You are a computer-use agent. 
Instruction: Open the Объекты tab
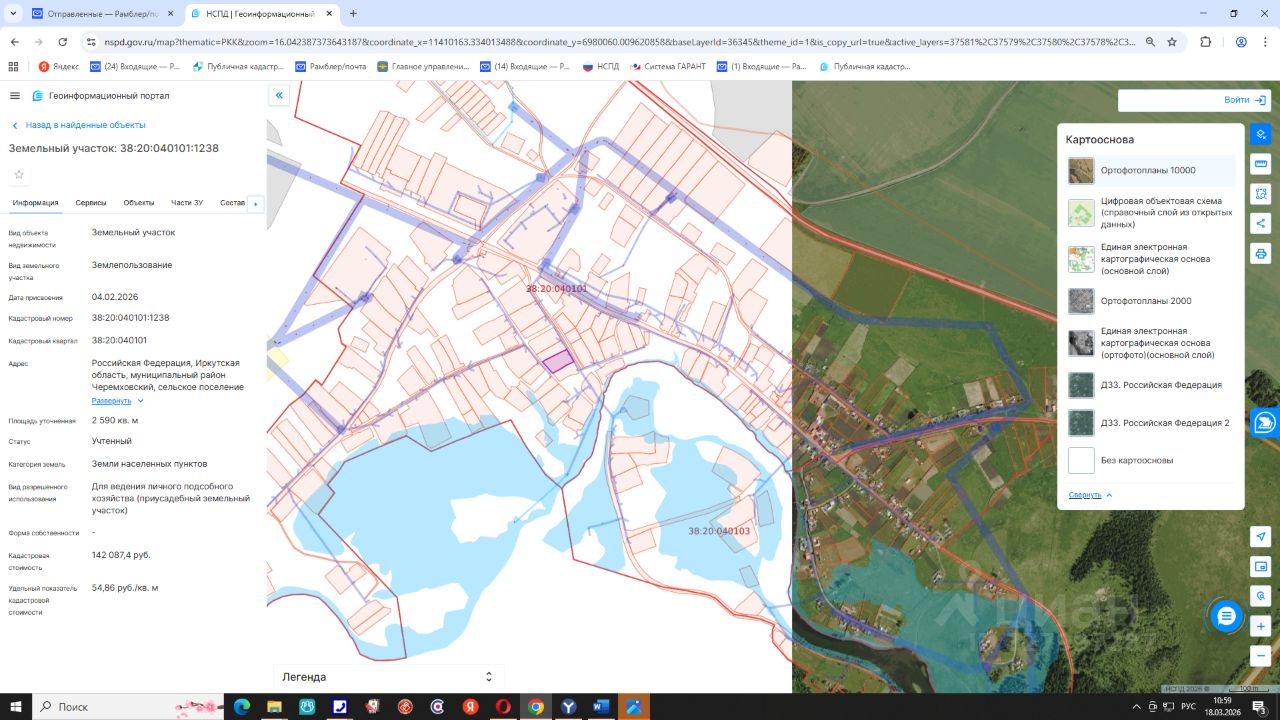coord(139,203)
